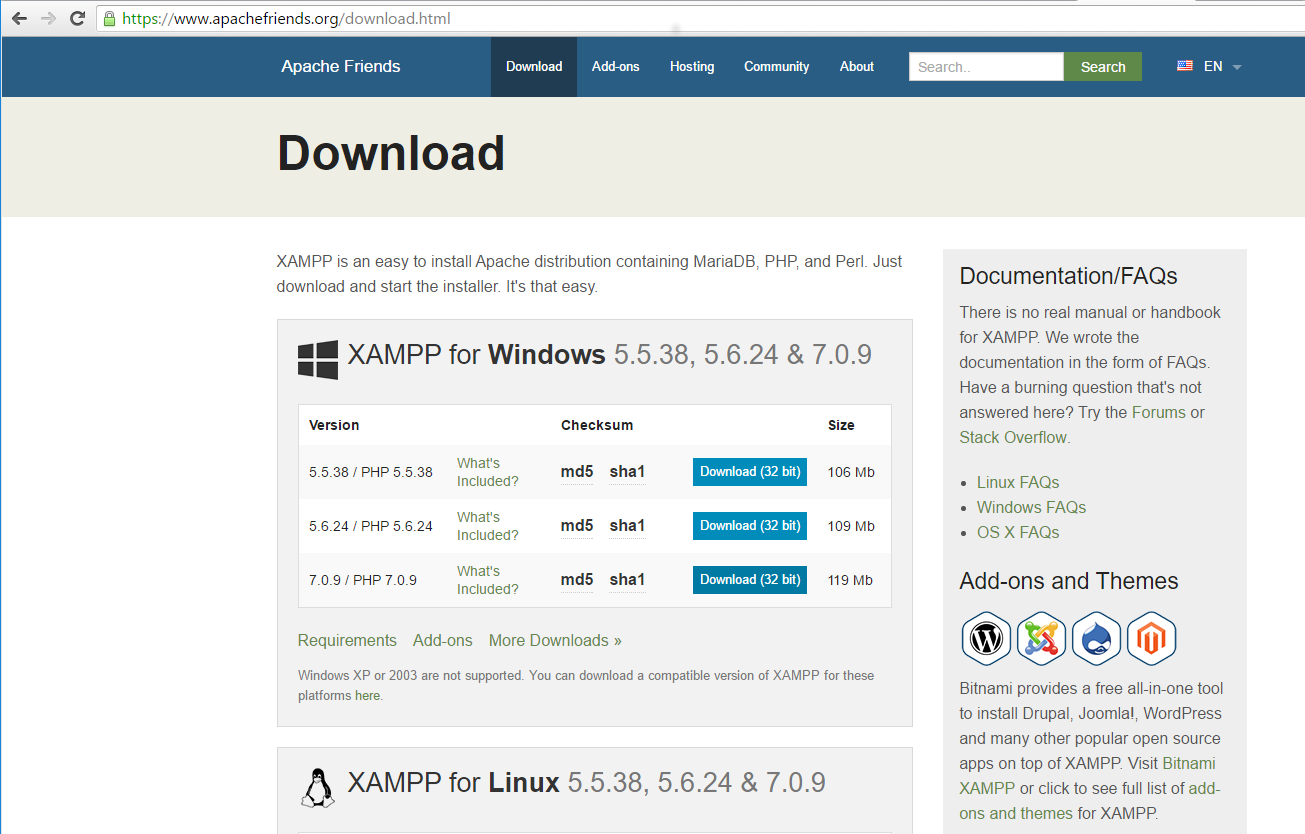This screenshot has width=1305, height=834.
Task: Open the Forums link
Action: pyautogui.click(x=1158, y=413)
